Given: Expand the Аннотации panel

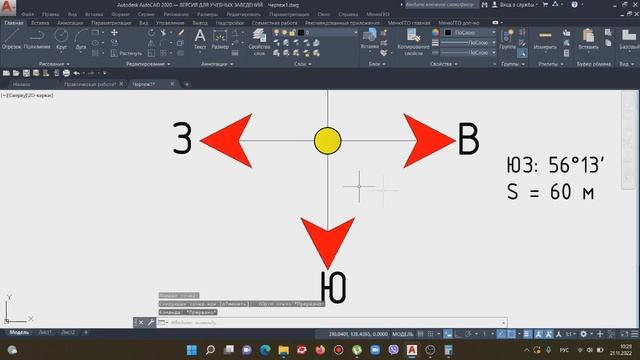Looking at the screenshot, I should click(217, 64).
